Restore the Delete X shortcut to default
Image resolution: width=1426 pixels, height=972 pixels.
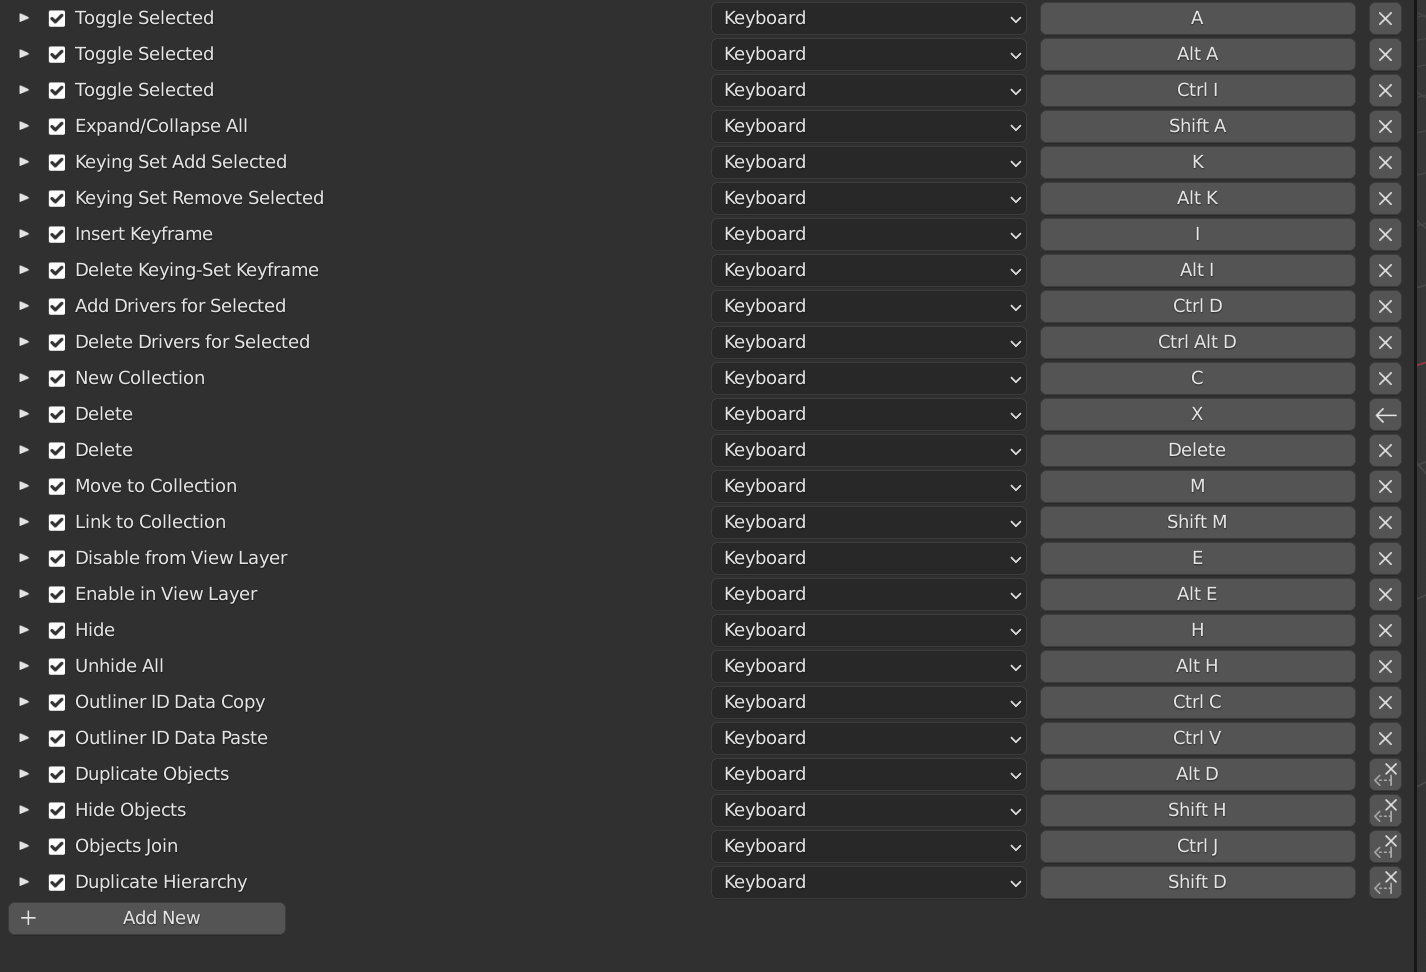pos(1385,414)
